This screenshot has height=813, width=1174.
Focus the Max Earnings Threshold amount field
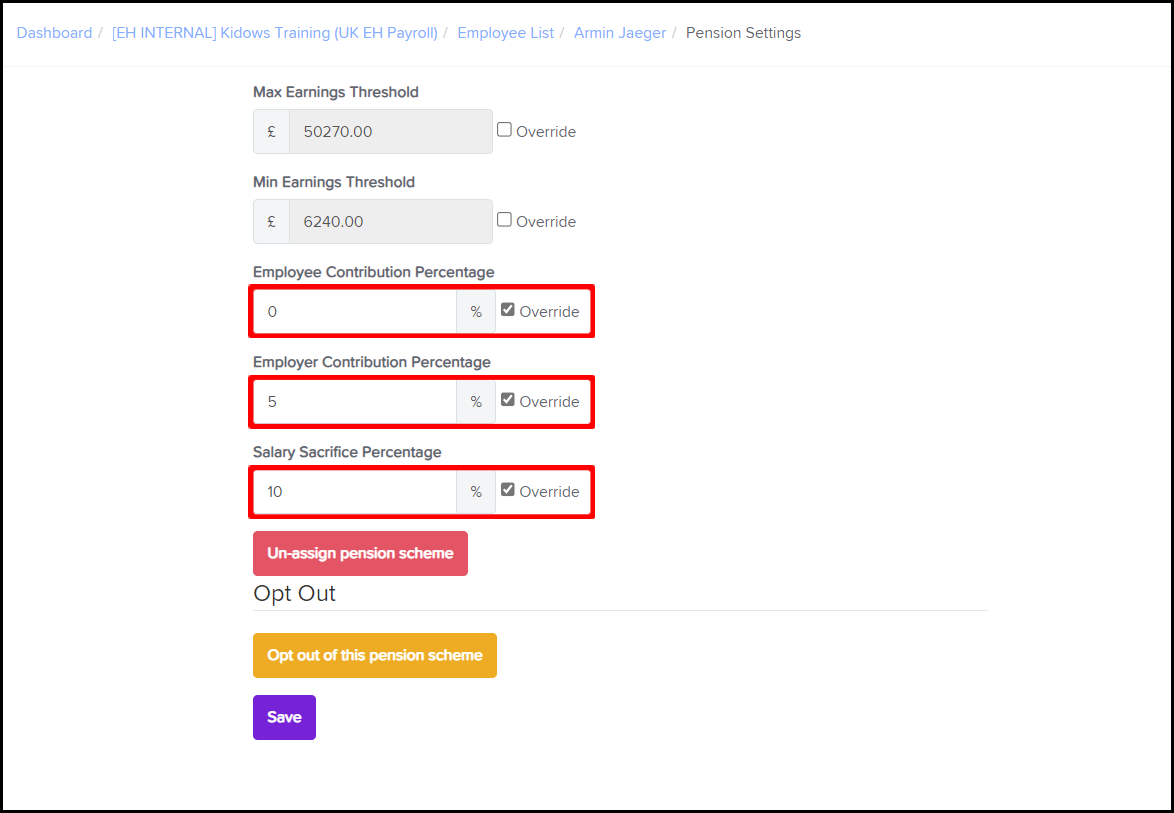coord(390,132)
